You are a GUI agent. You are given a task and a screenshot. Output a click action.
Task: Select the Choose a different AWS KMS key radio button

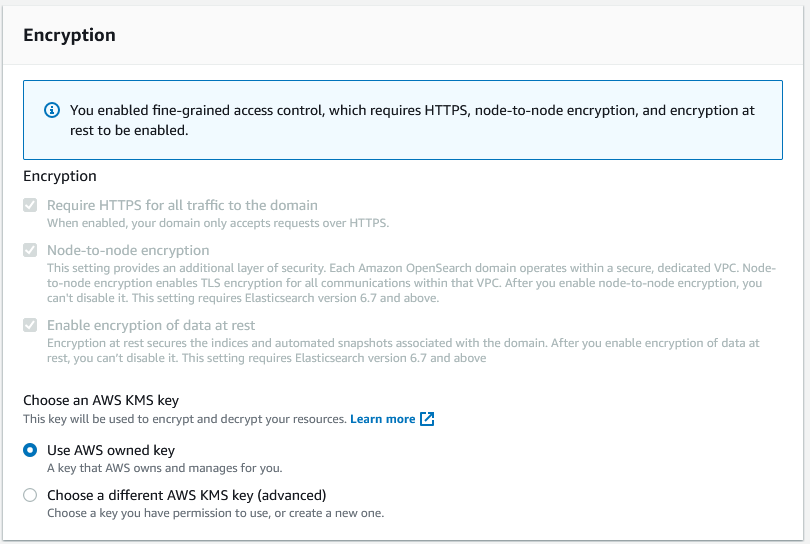[30, 495]
